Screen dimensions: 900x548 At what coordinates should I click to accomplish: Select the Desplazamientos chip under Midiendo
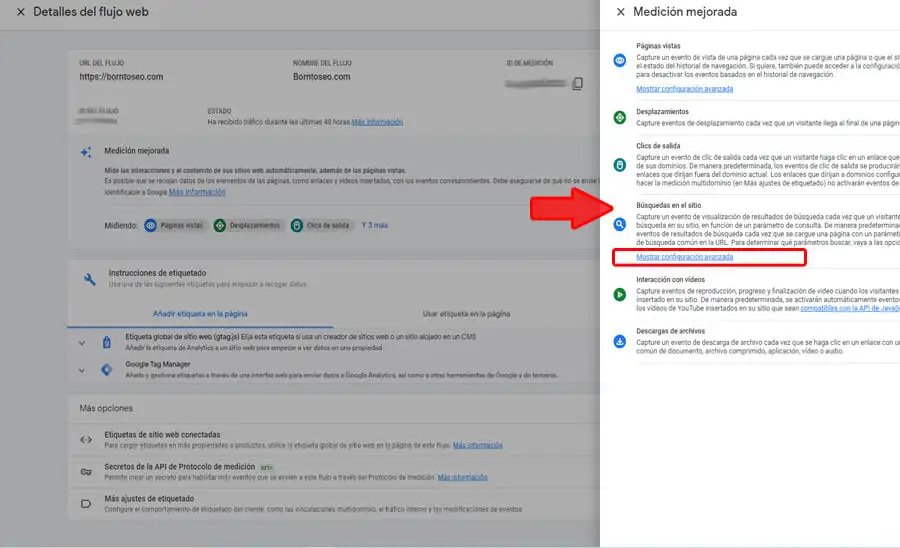(247, 226)
